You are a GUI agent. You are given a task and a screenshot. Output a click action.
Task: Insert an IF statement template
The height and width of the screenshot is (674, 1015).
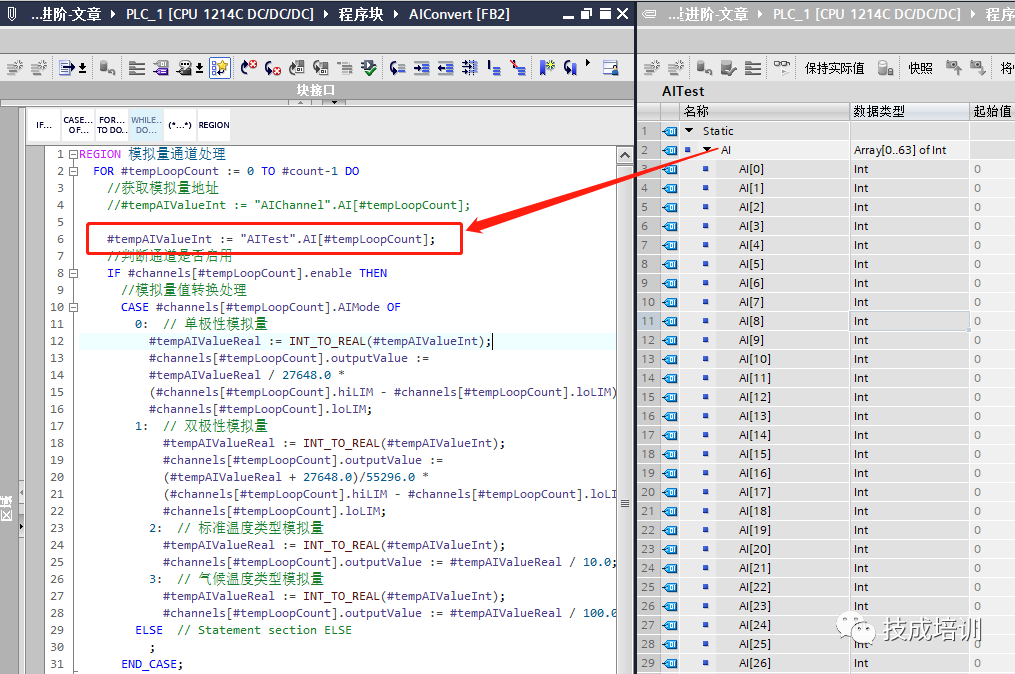(44, 125)
